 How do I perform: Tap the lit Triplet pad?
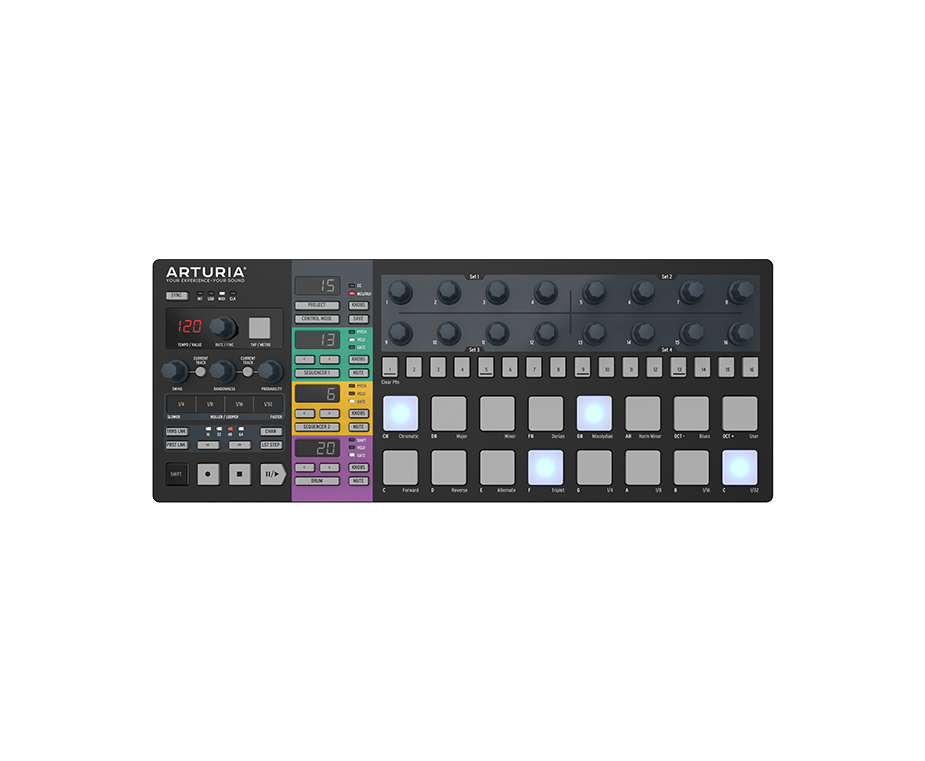click(545, 467)
